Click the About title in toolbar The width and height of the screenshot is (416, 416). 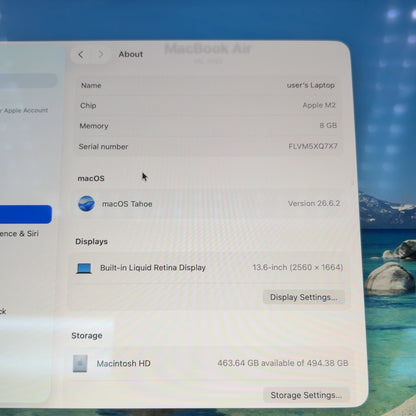pos(131,54)
